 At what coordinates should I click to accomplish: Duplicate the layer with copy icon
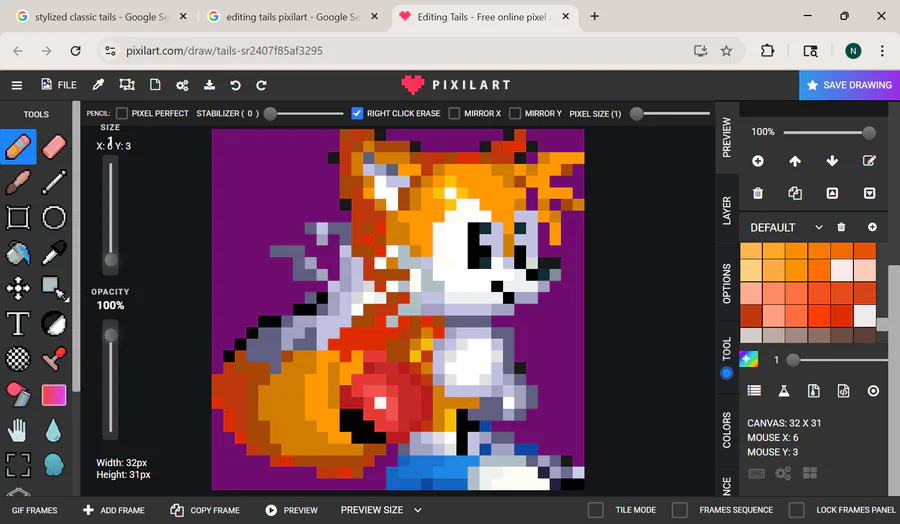click(795, 193)
